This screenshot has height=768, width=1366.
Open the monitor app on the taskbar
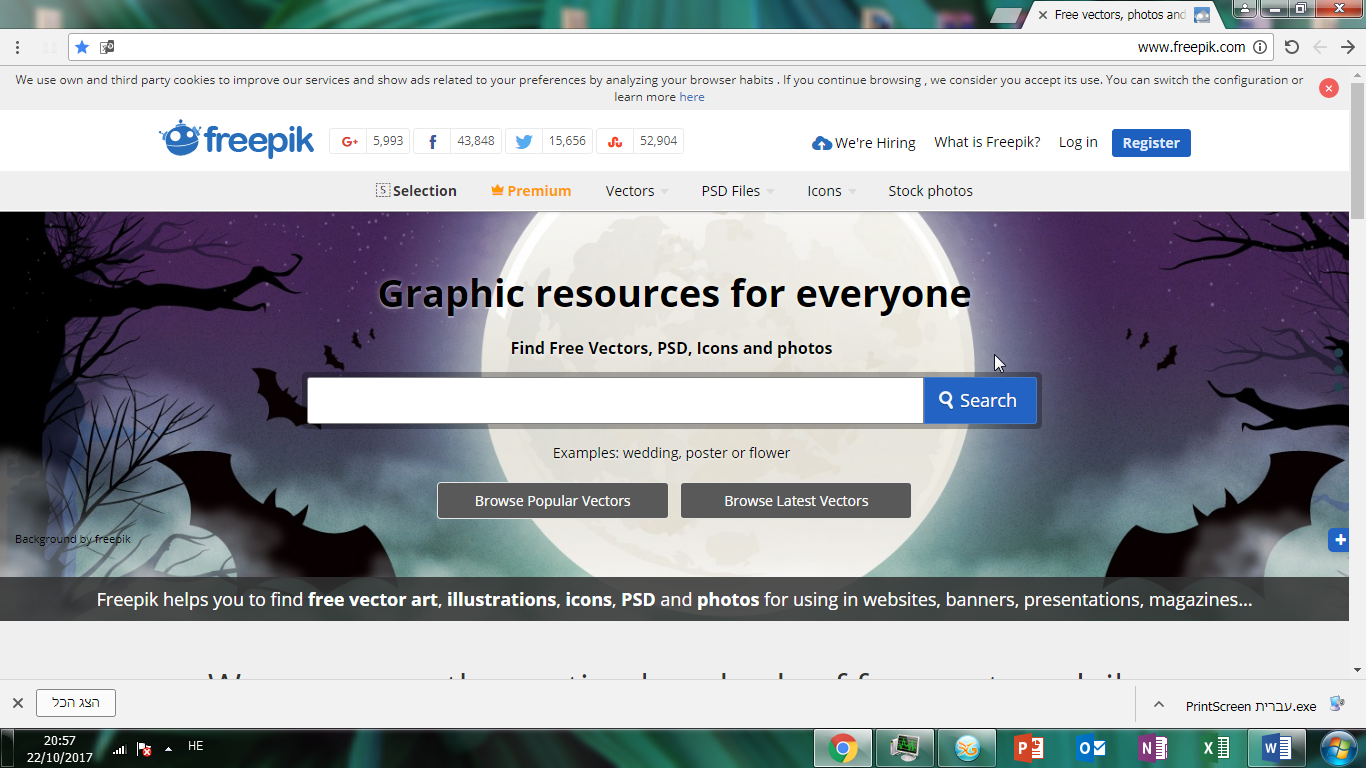click(x=905, y=748)
